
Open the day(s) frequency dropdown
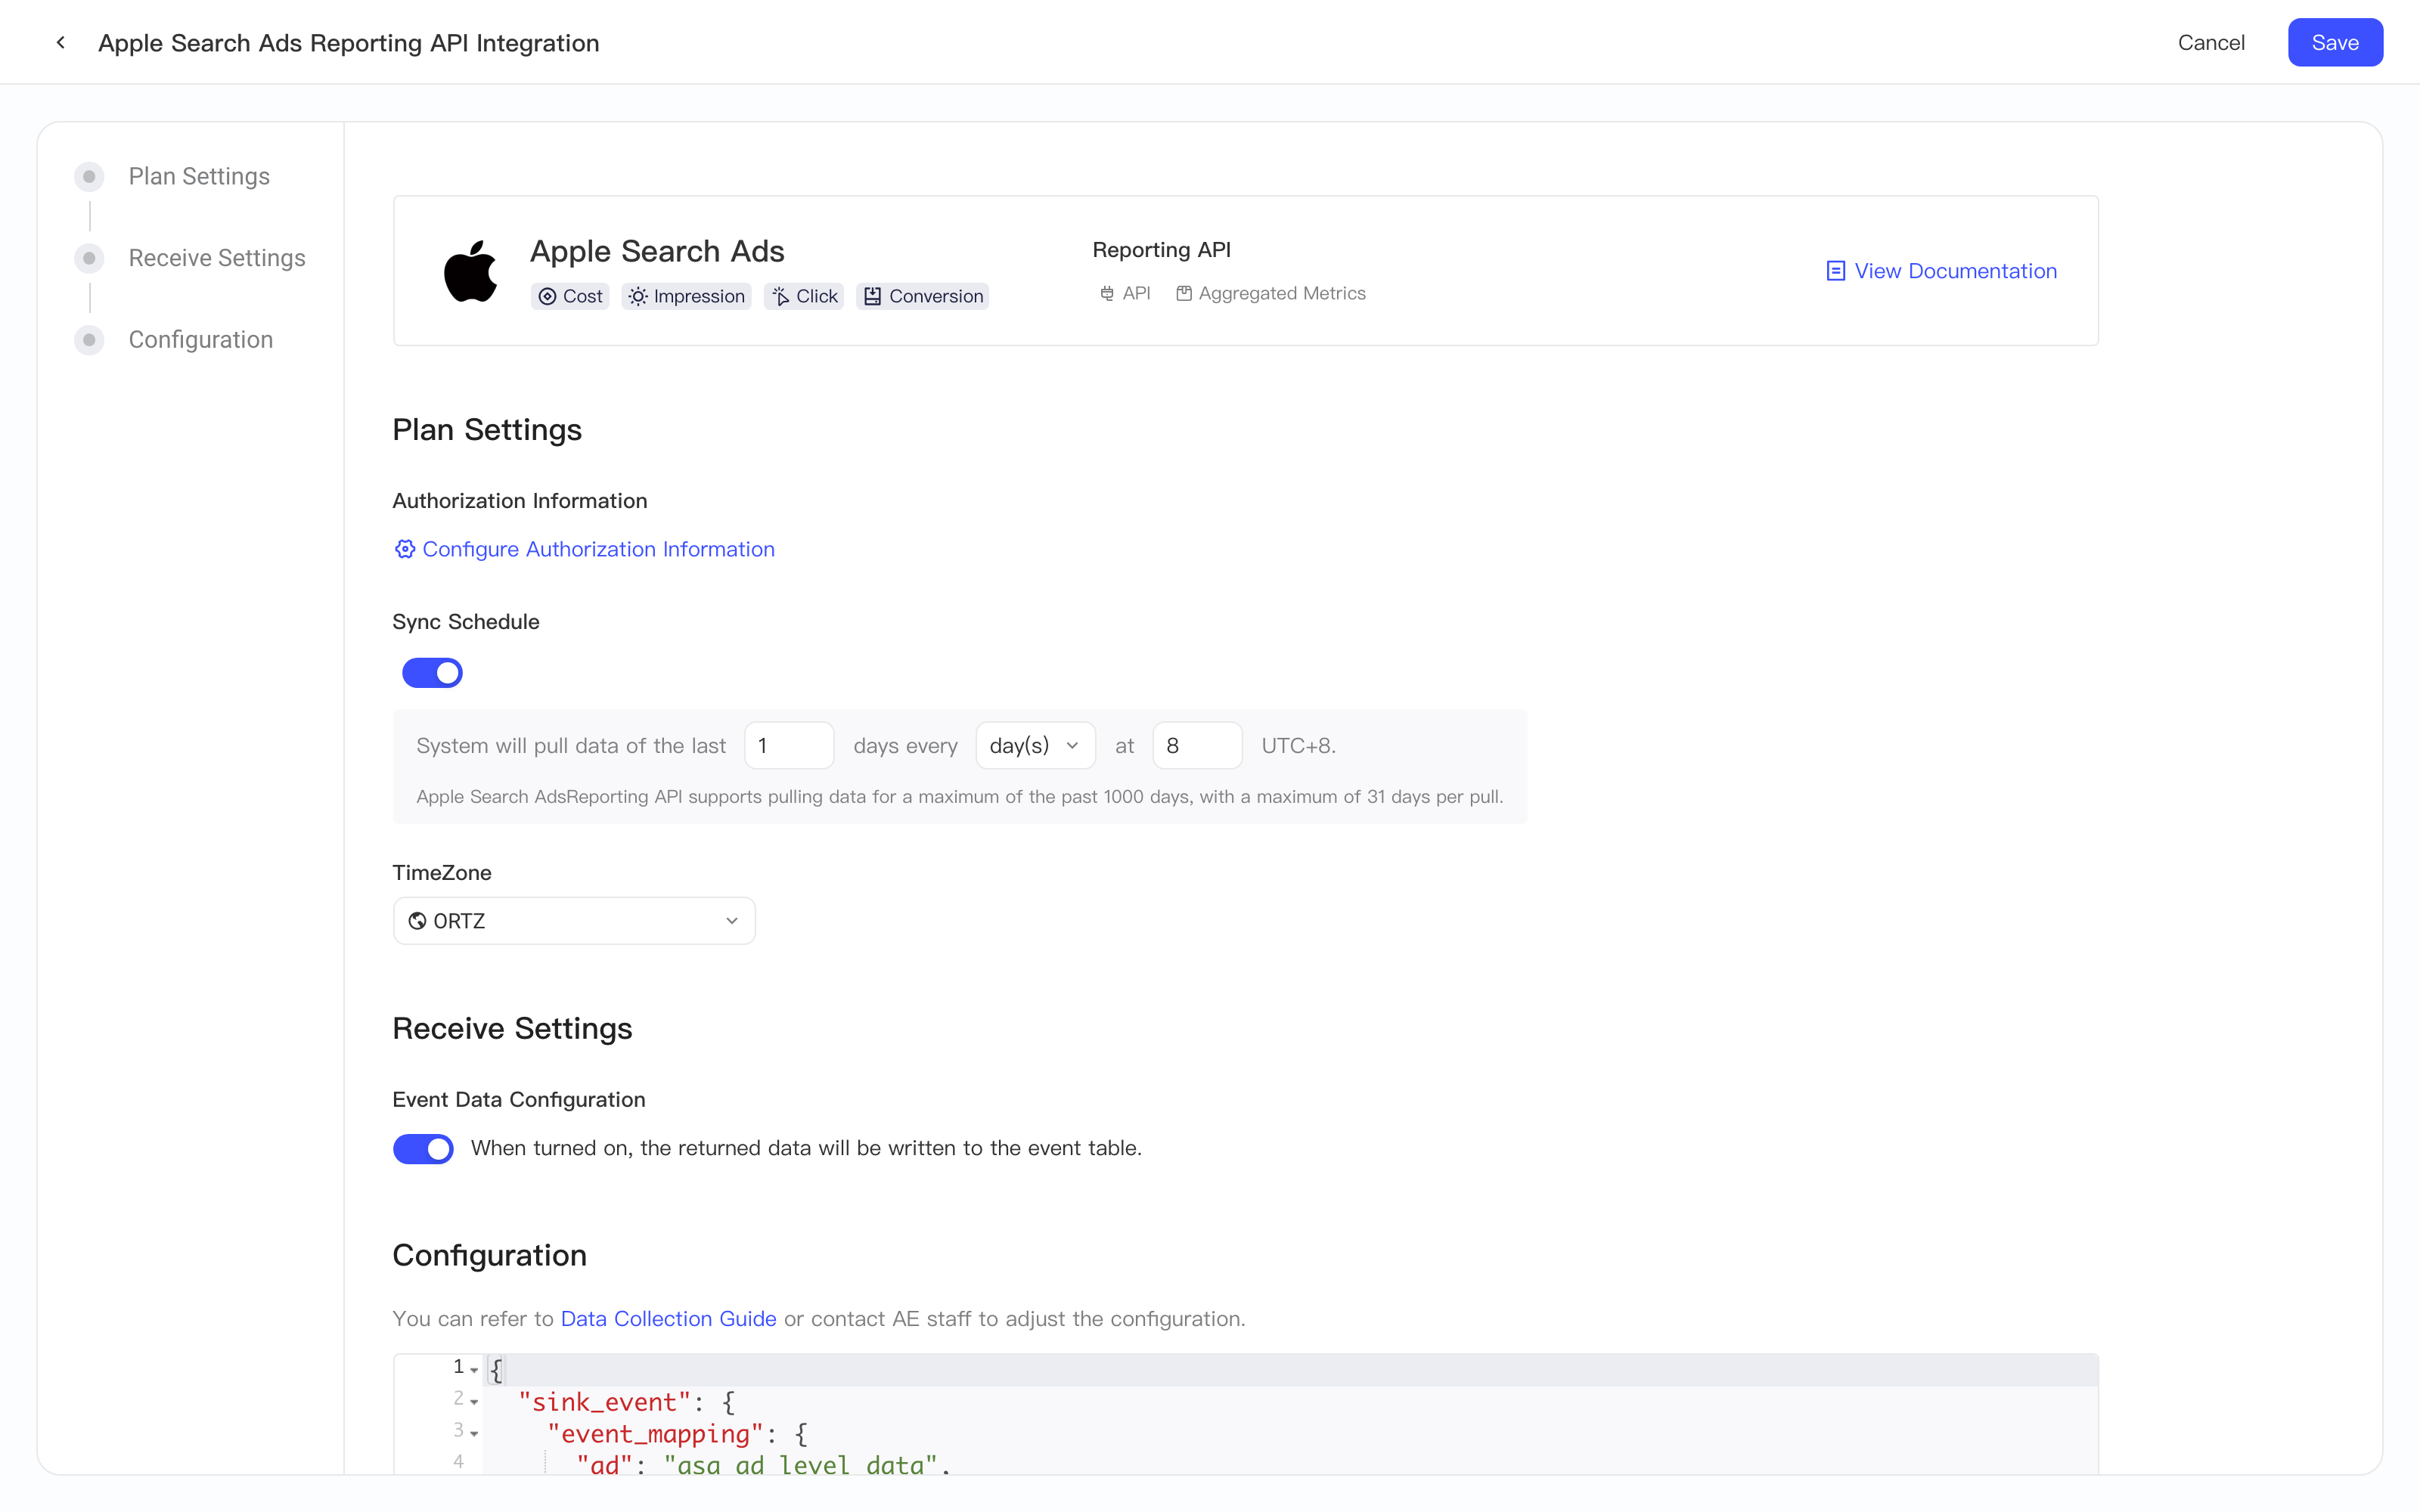coord(1035,745)
